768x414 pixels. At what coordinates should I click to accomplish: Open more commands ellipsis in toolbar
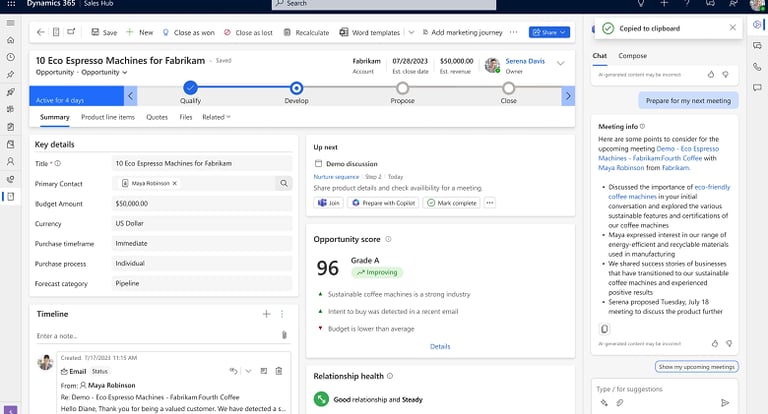(x=513, y=32)
